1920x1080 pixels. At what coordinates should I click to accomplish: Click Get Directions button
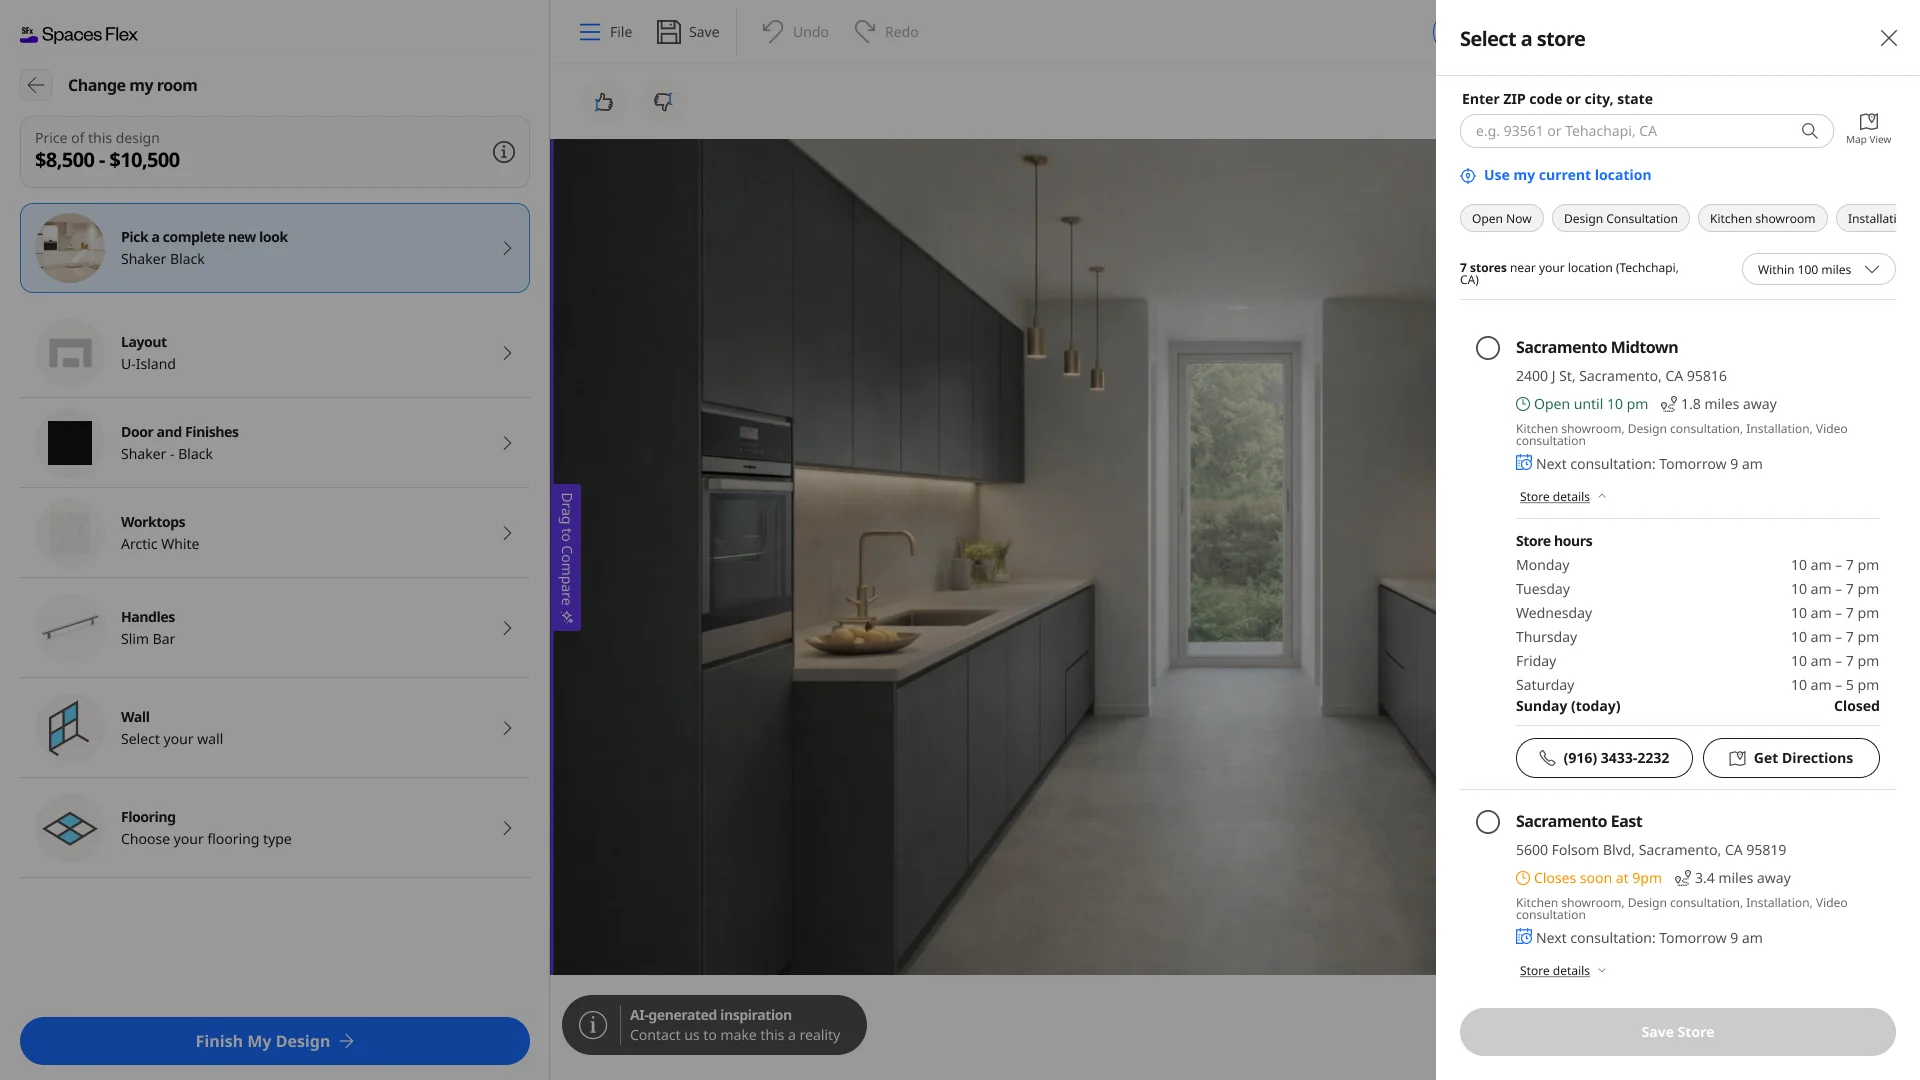click(1791, 758)
